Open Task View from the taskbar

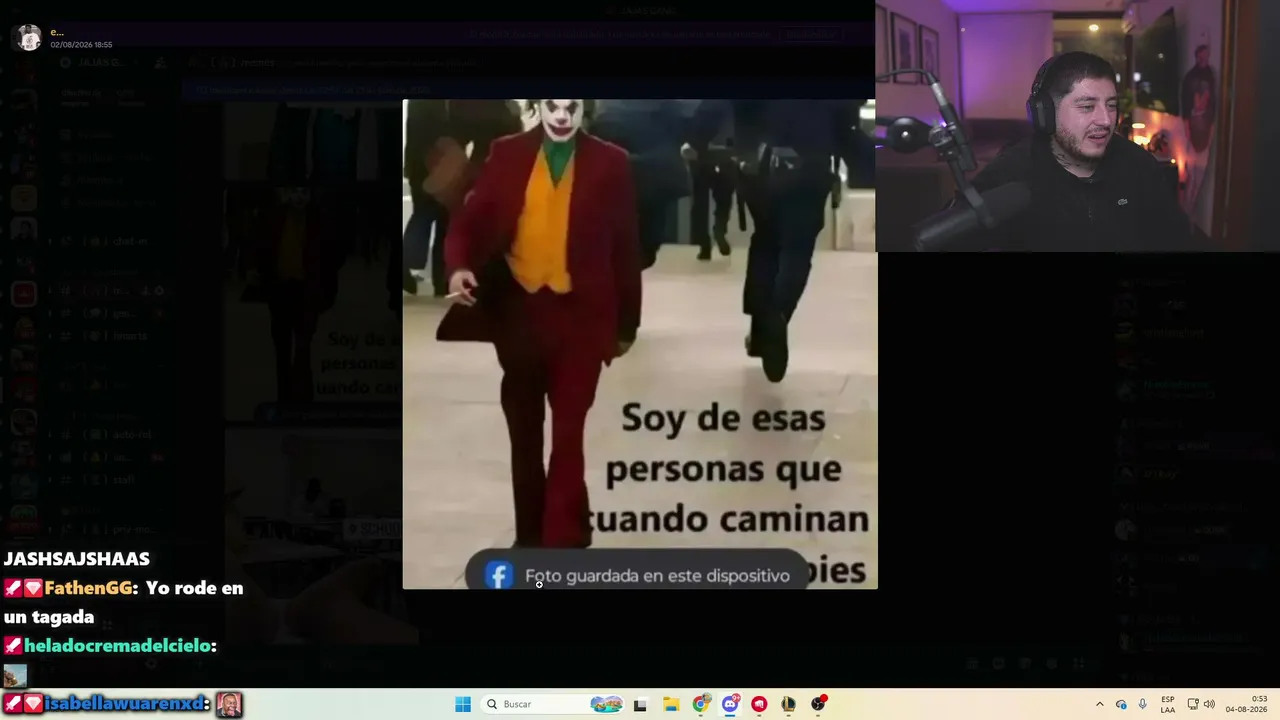(640, 704)
